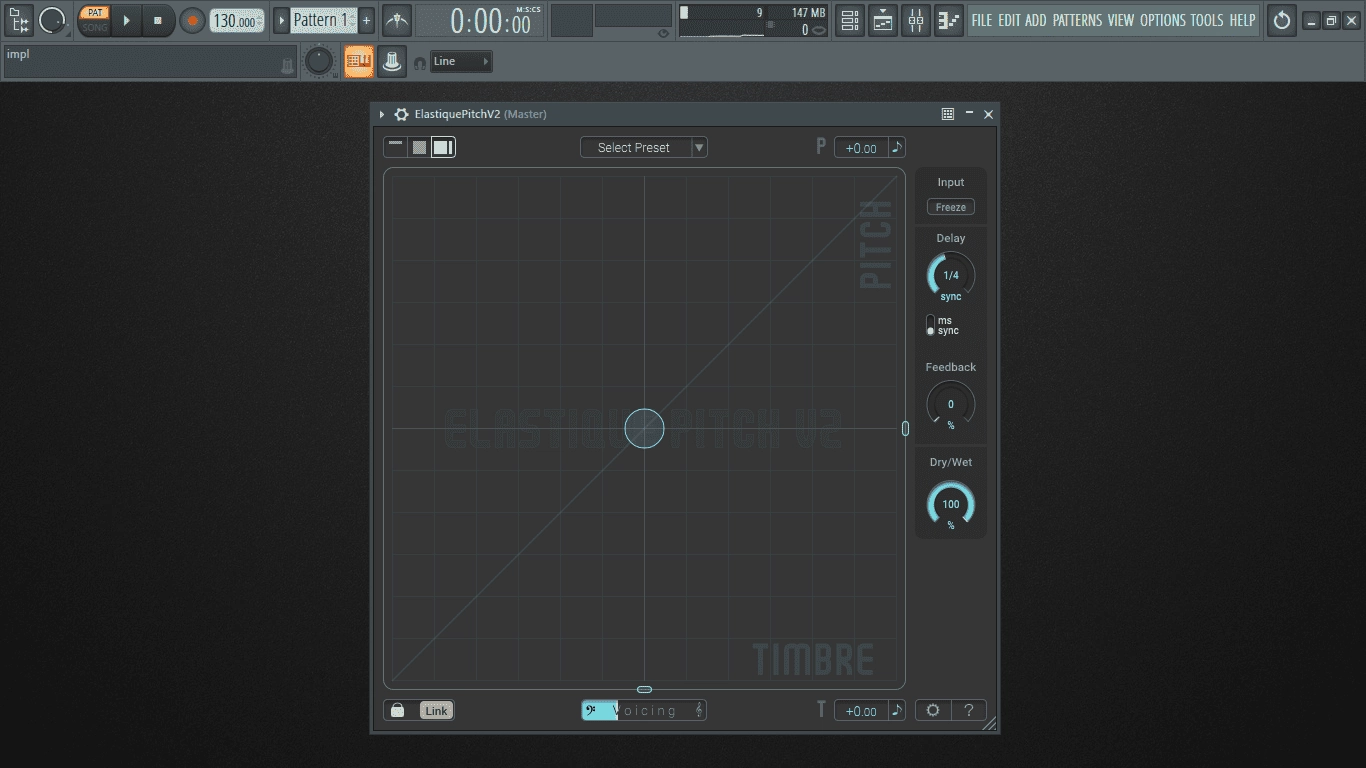Click the timbre horizontal slider handle

[644, 689]
